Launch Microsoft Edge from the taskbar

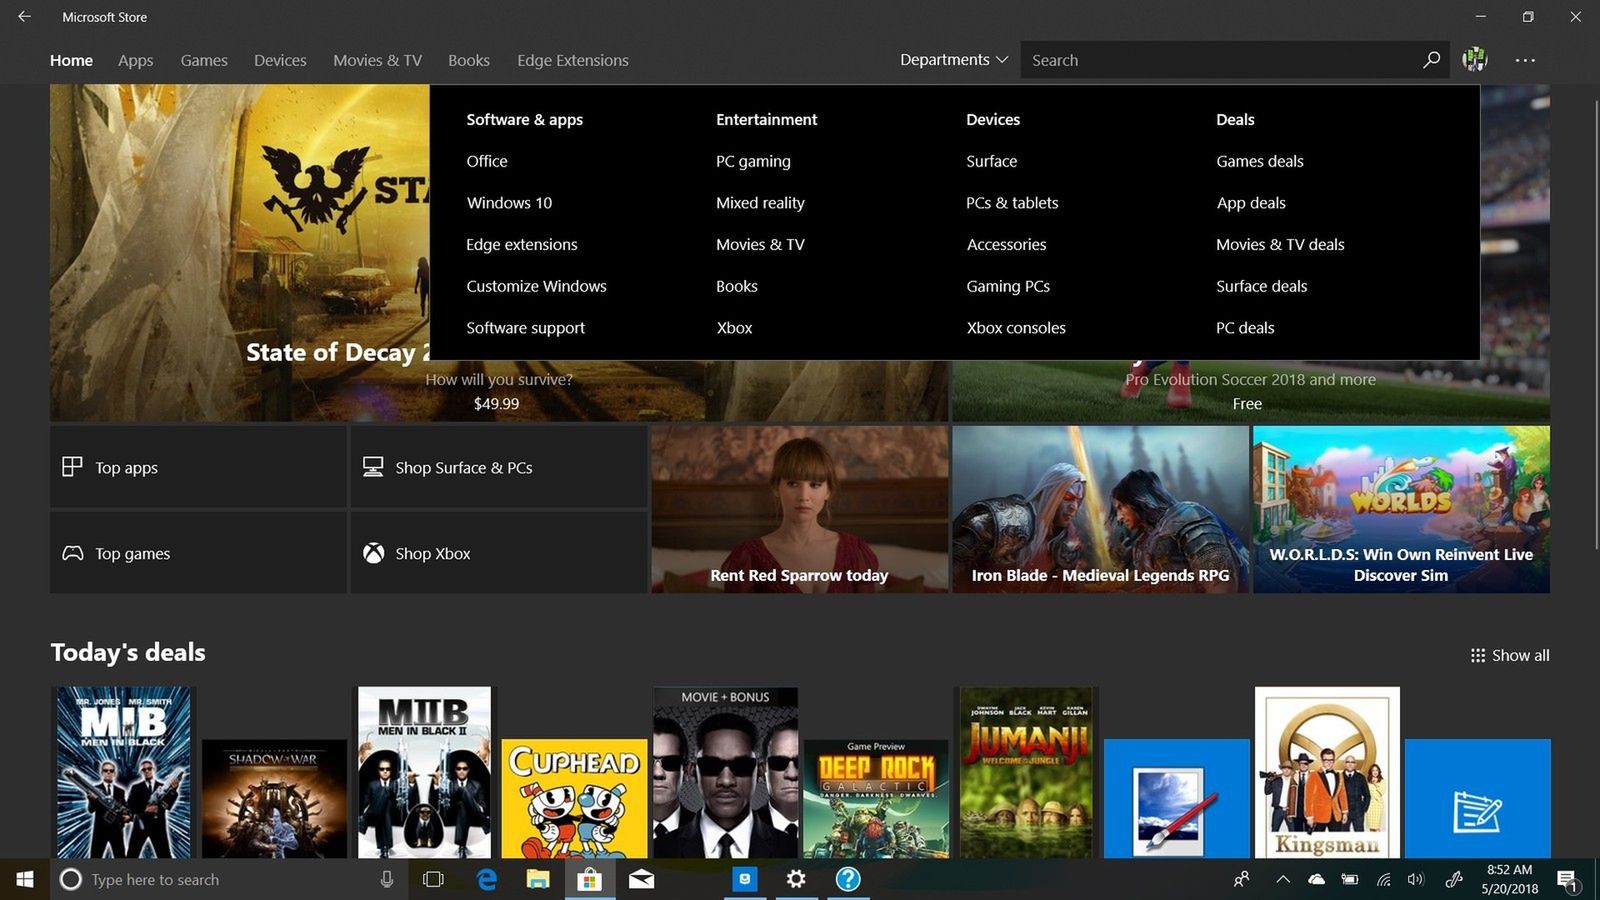486,879
